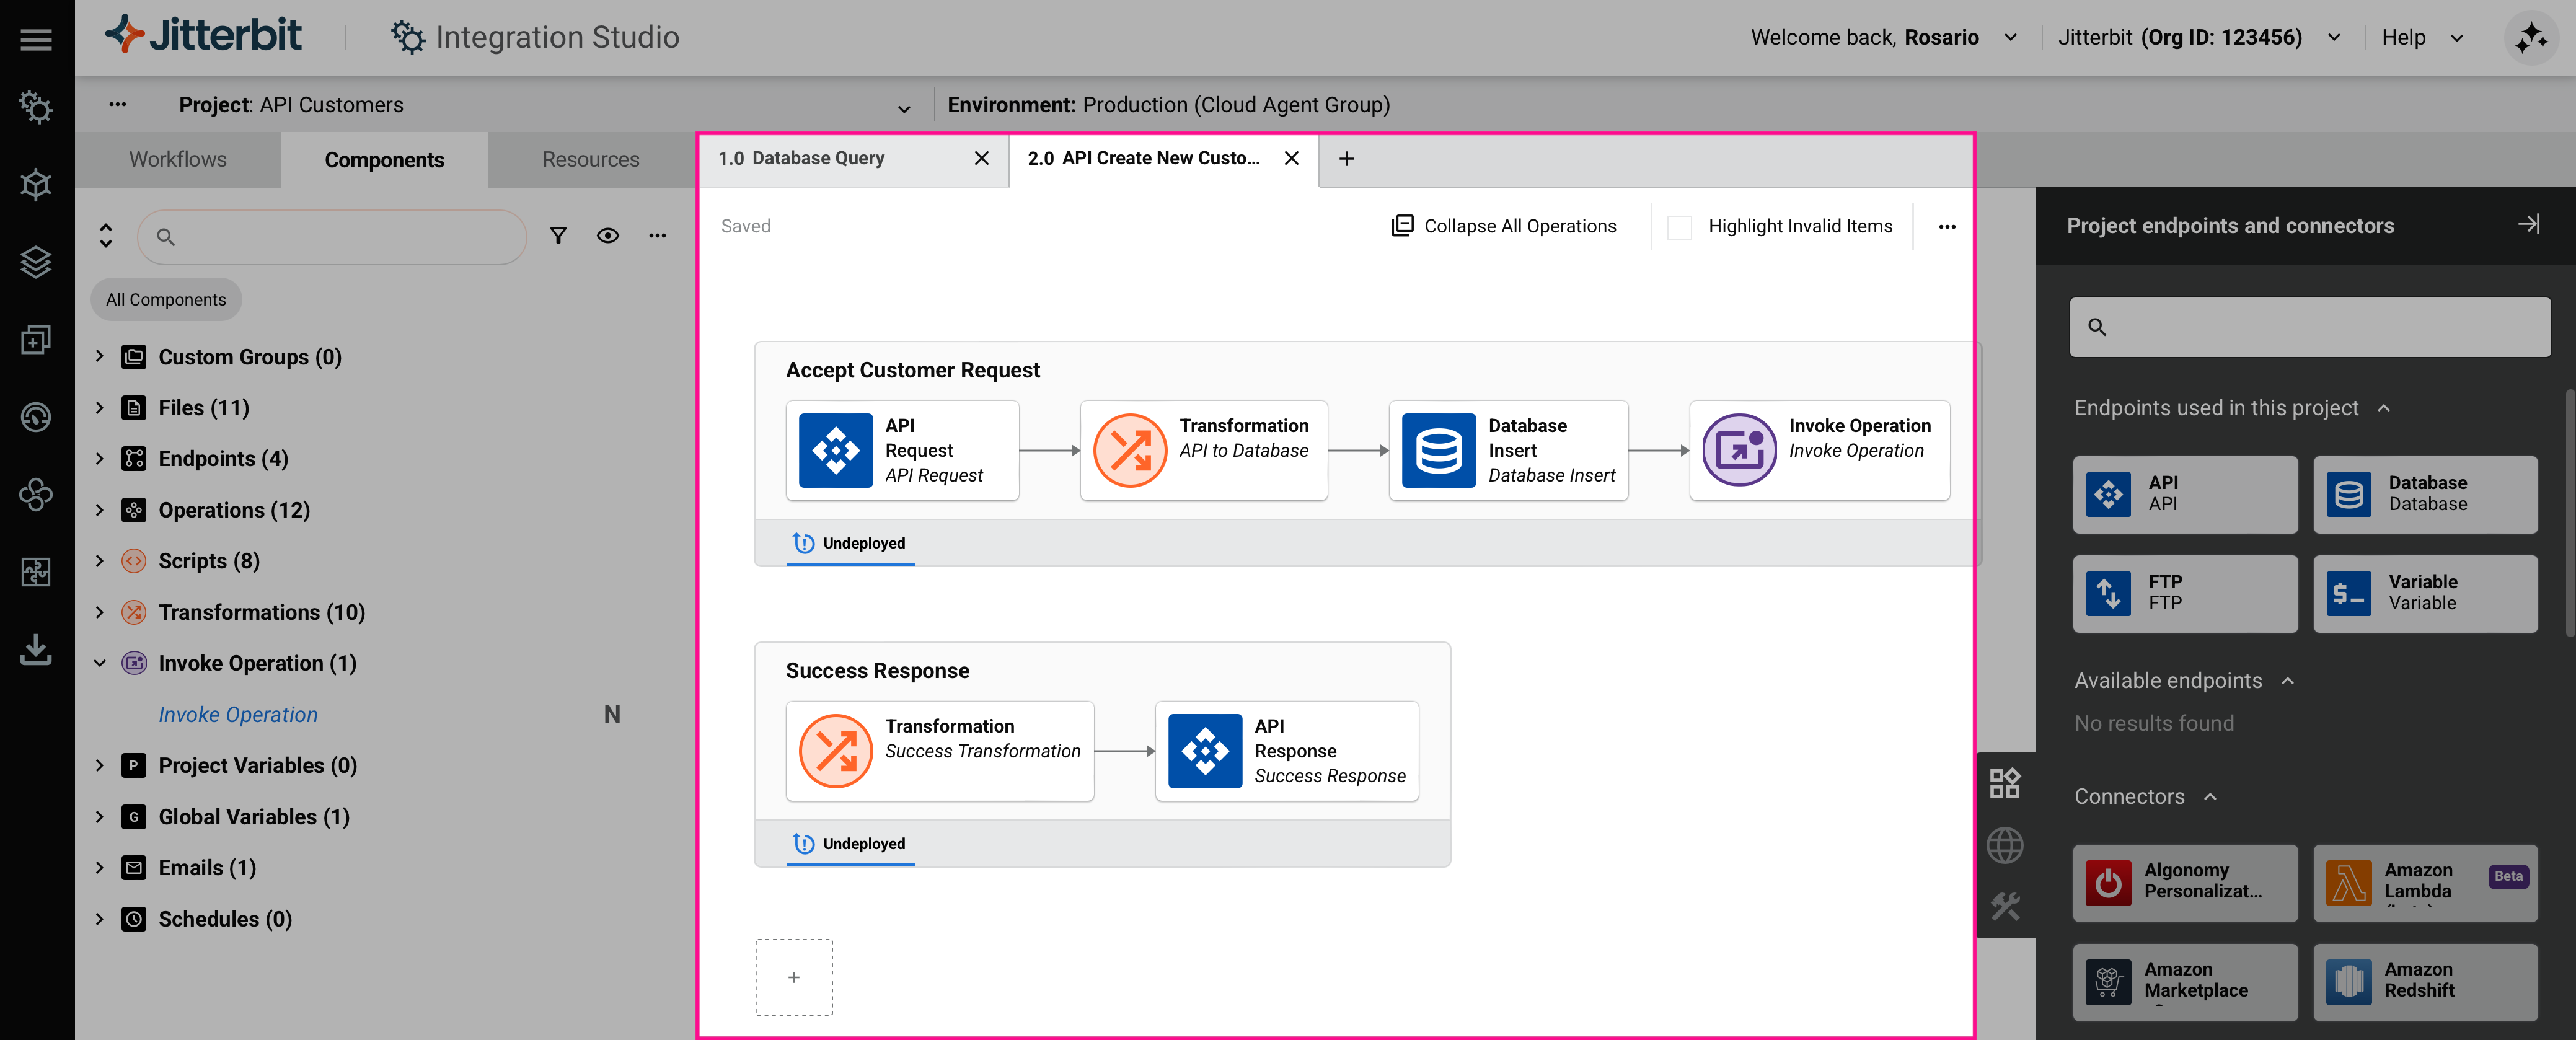Click the Database endpoint card in the right panel

point(2426,494)
